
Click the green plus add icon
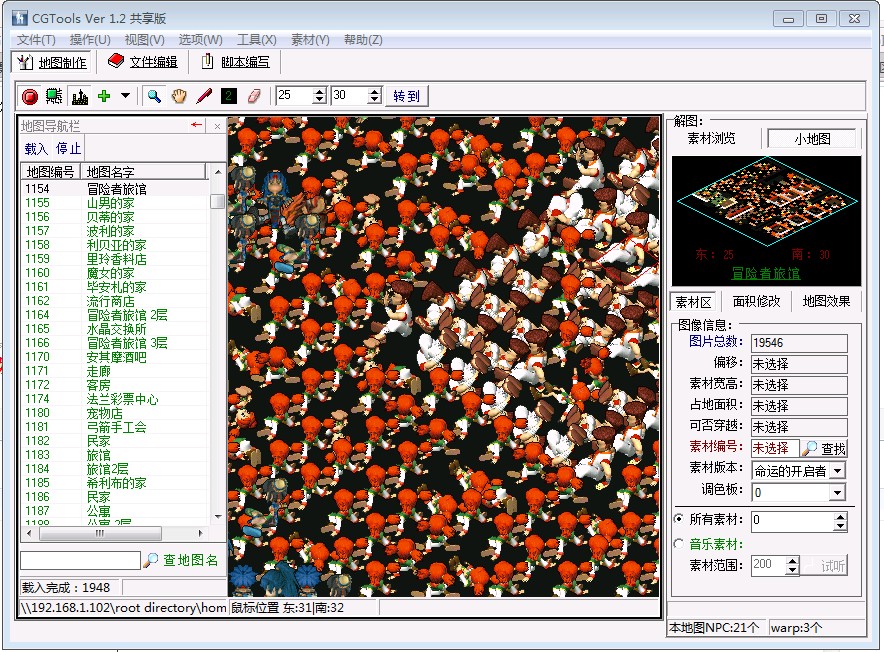pos(104,96)
